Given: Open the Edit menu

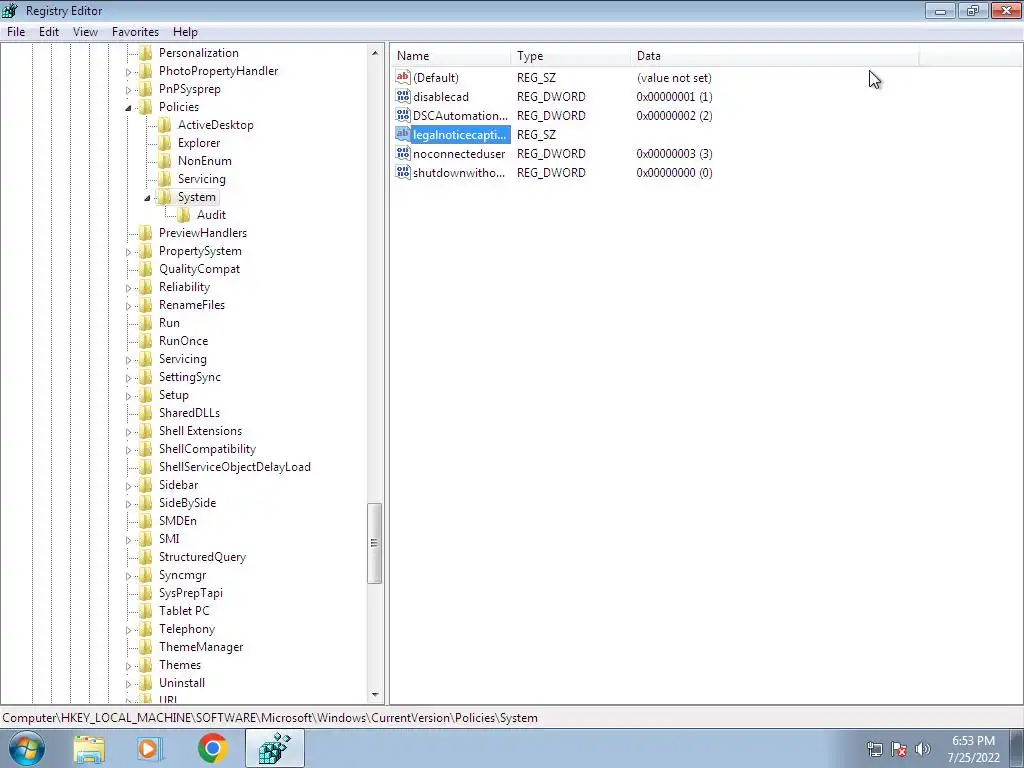Looking at the screenshot, I should pos(49,31).
